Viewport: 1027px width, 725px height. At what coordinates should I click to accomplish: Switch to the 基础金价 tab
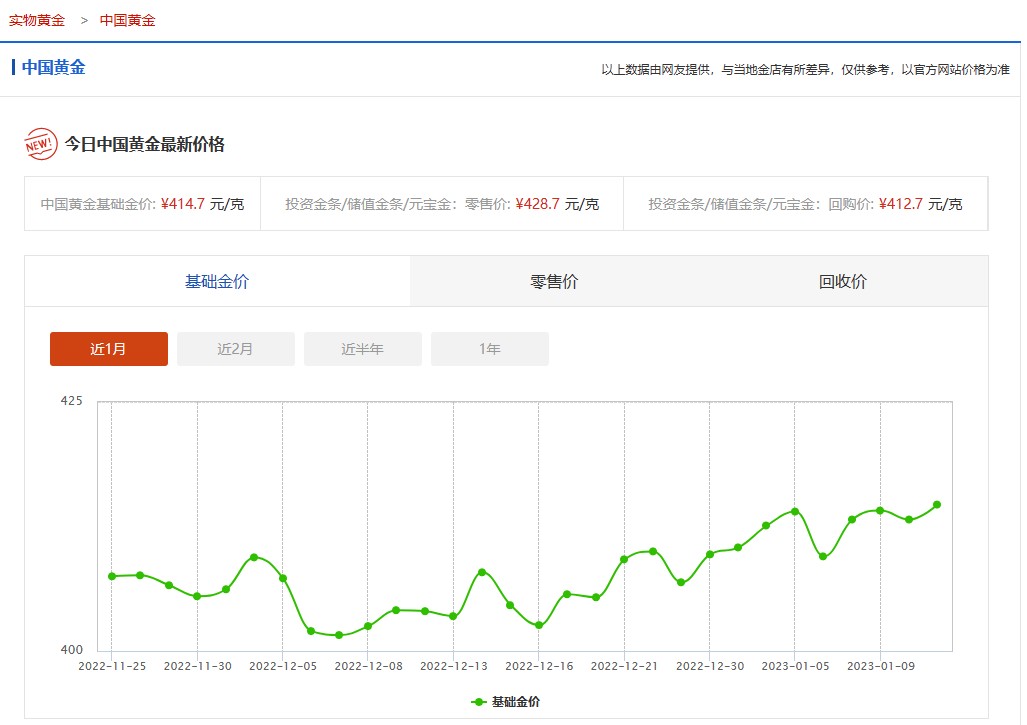pyautogui.click(x=217, y=282)
